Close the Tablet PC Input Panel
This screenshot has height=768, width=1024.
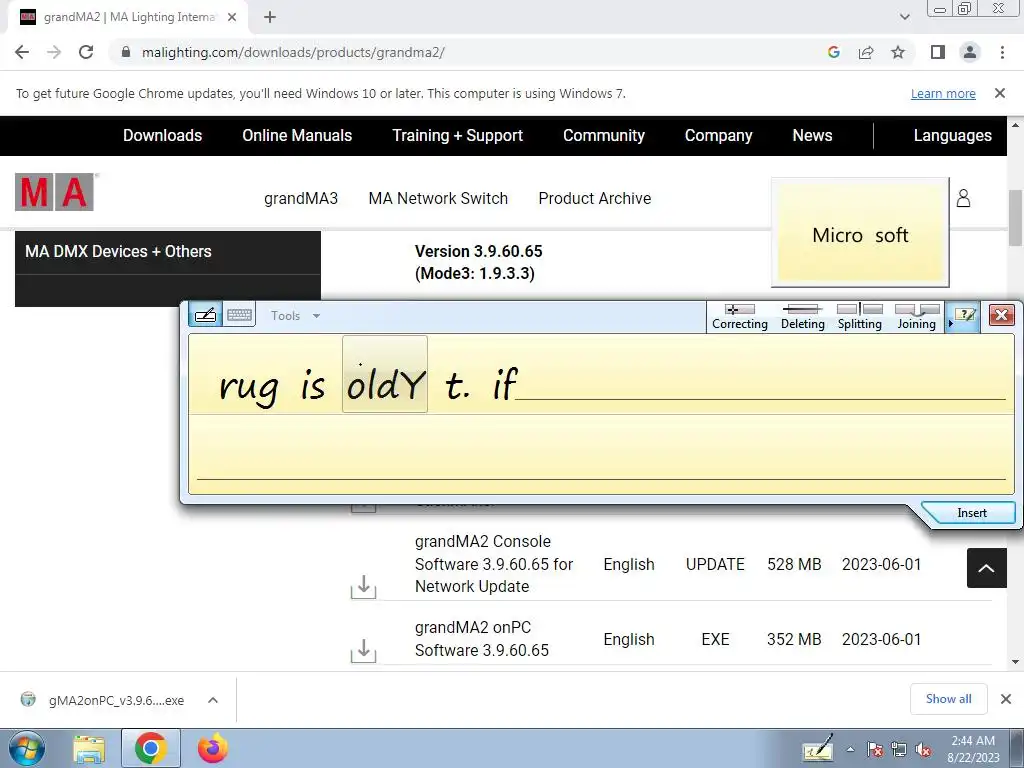coord(1001,315)
